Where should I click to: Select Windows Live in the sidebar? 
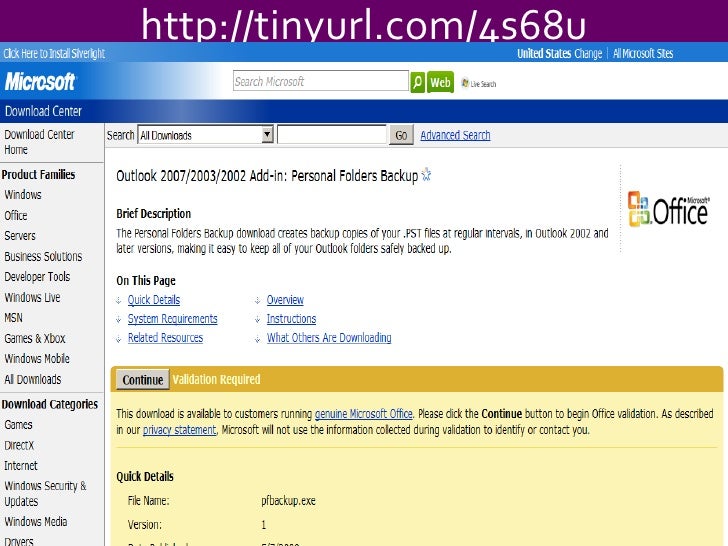(x=32, y=297)
